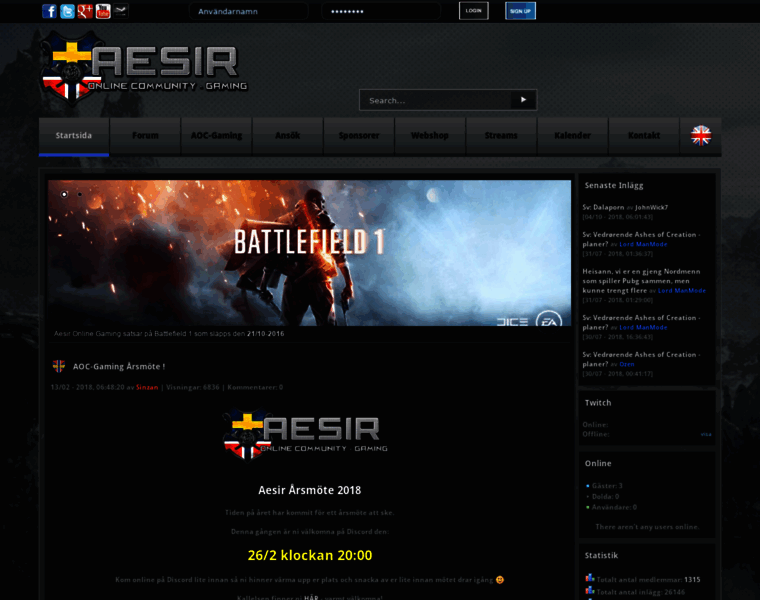The width and height of the screenshot is (760, 600).
Task: Switch language via the UK flag icon
Action: click(701, 136)
